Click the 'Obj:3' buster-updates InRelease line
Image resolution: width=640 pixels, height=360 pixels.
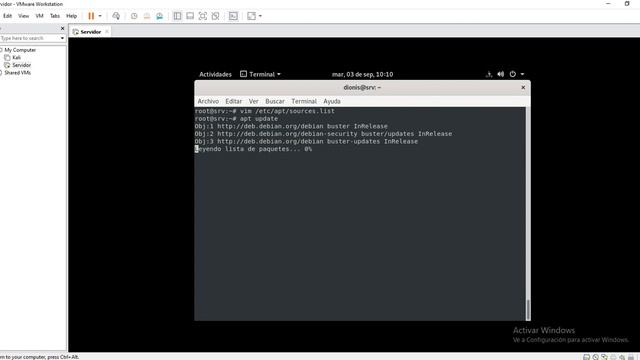(306, 142)
